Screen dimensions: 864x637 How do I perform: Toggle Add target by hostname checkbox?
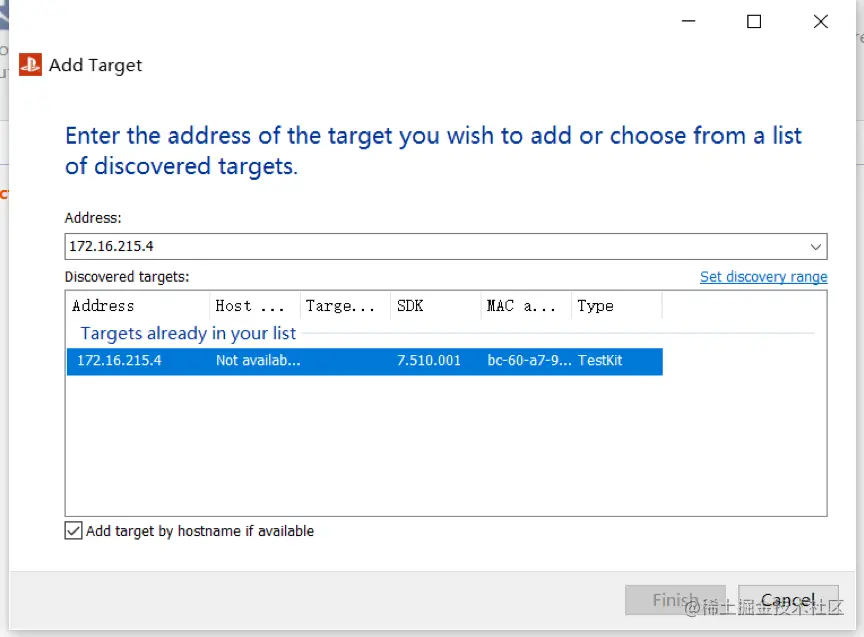click(73, 531)
